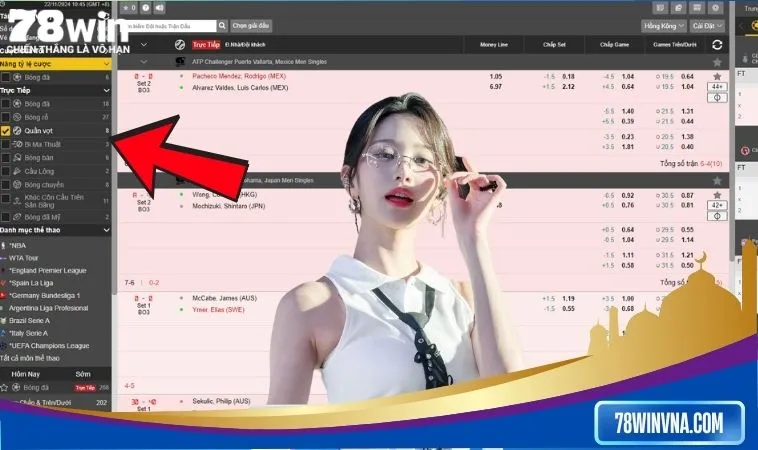Click the Bóng bàn table tennis icon
The height and width of the screenshot is (450, 758).
(x=17, y=158)
